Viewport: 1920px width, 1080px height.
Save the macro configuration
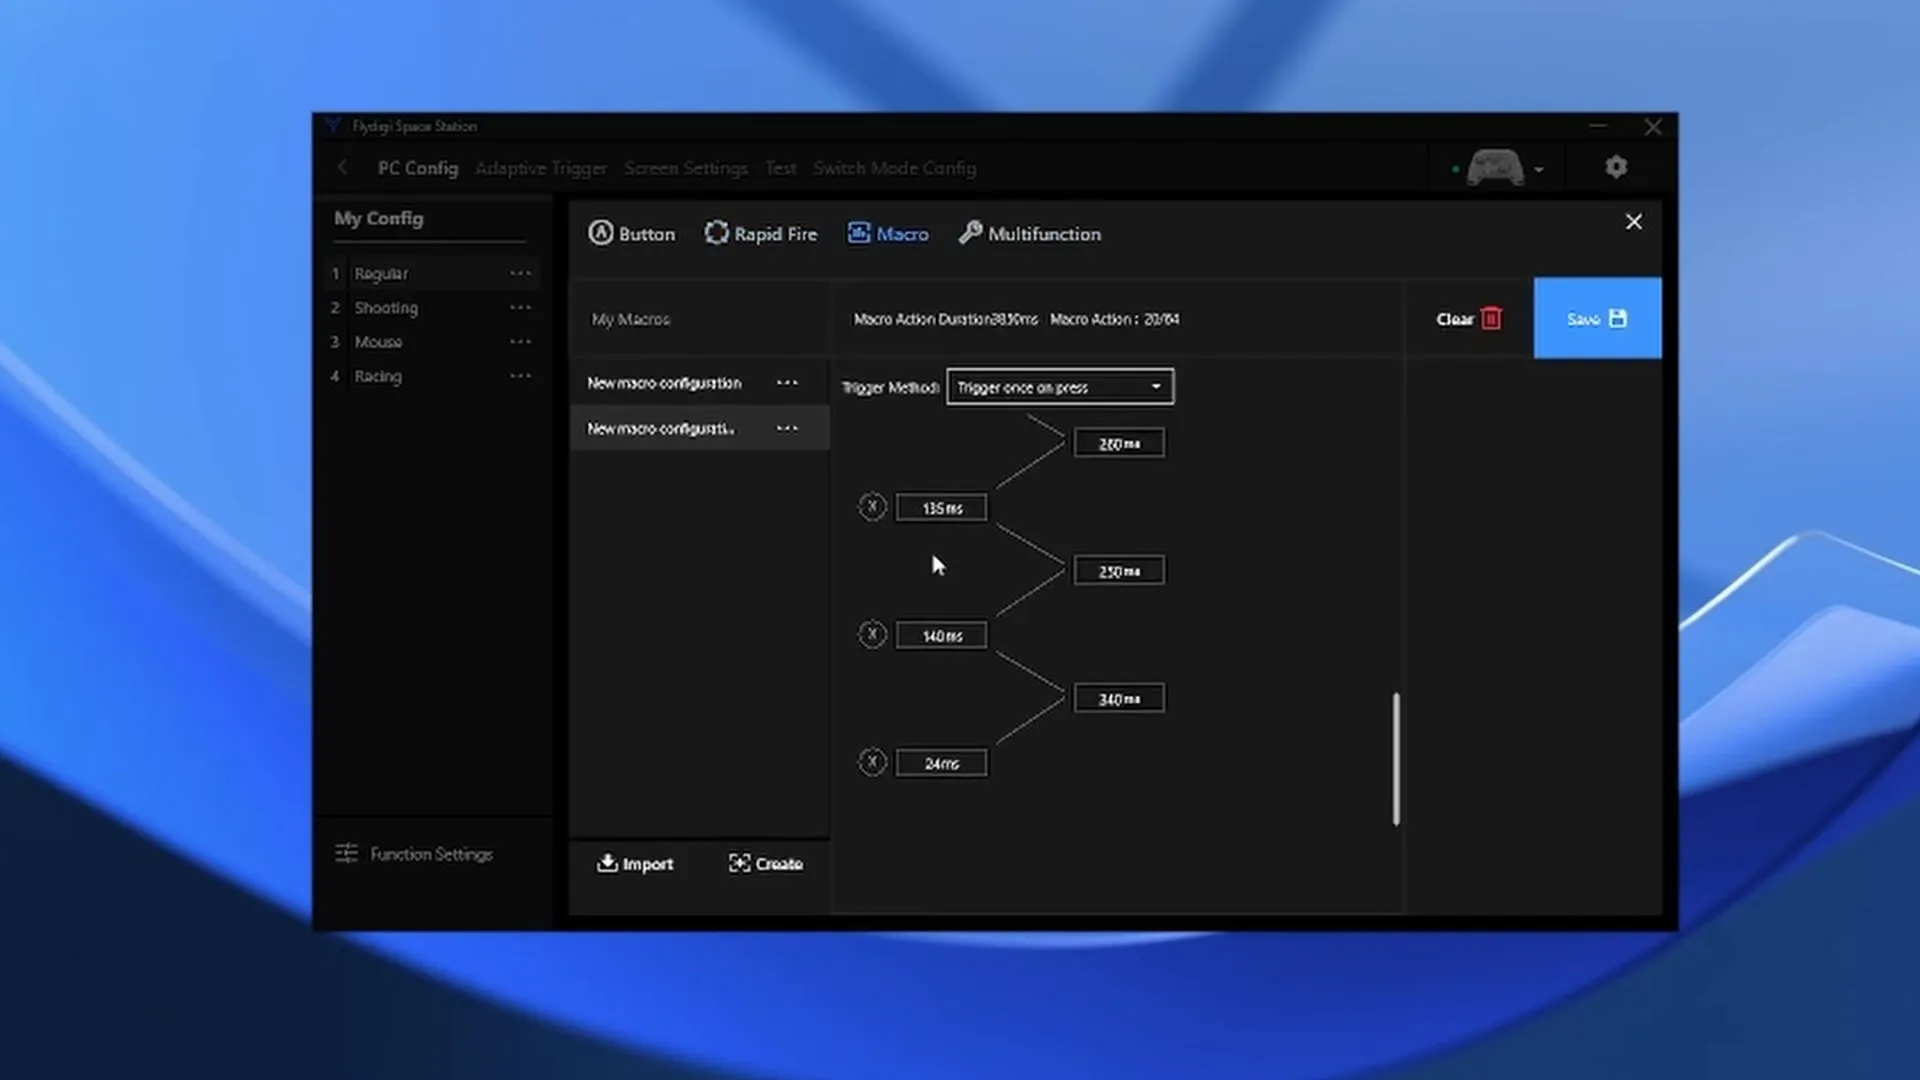point(1597,318)
